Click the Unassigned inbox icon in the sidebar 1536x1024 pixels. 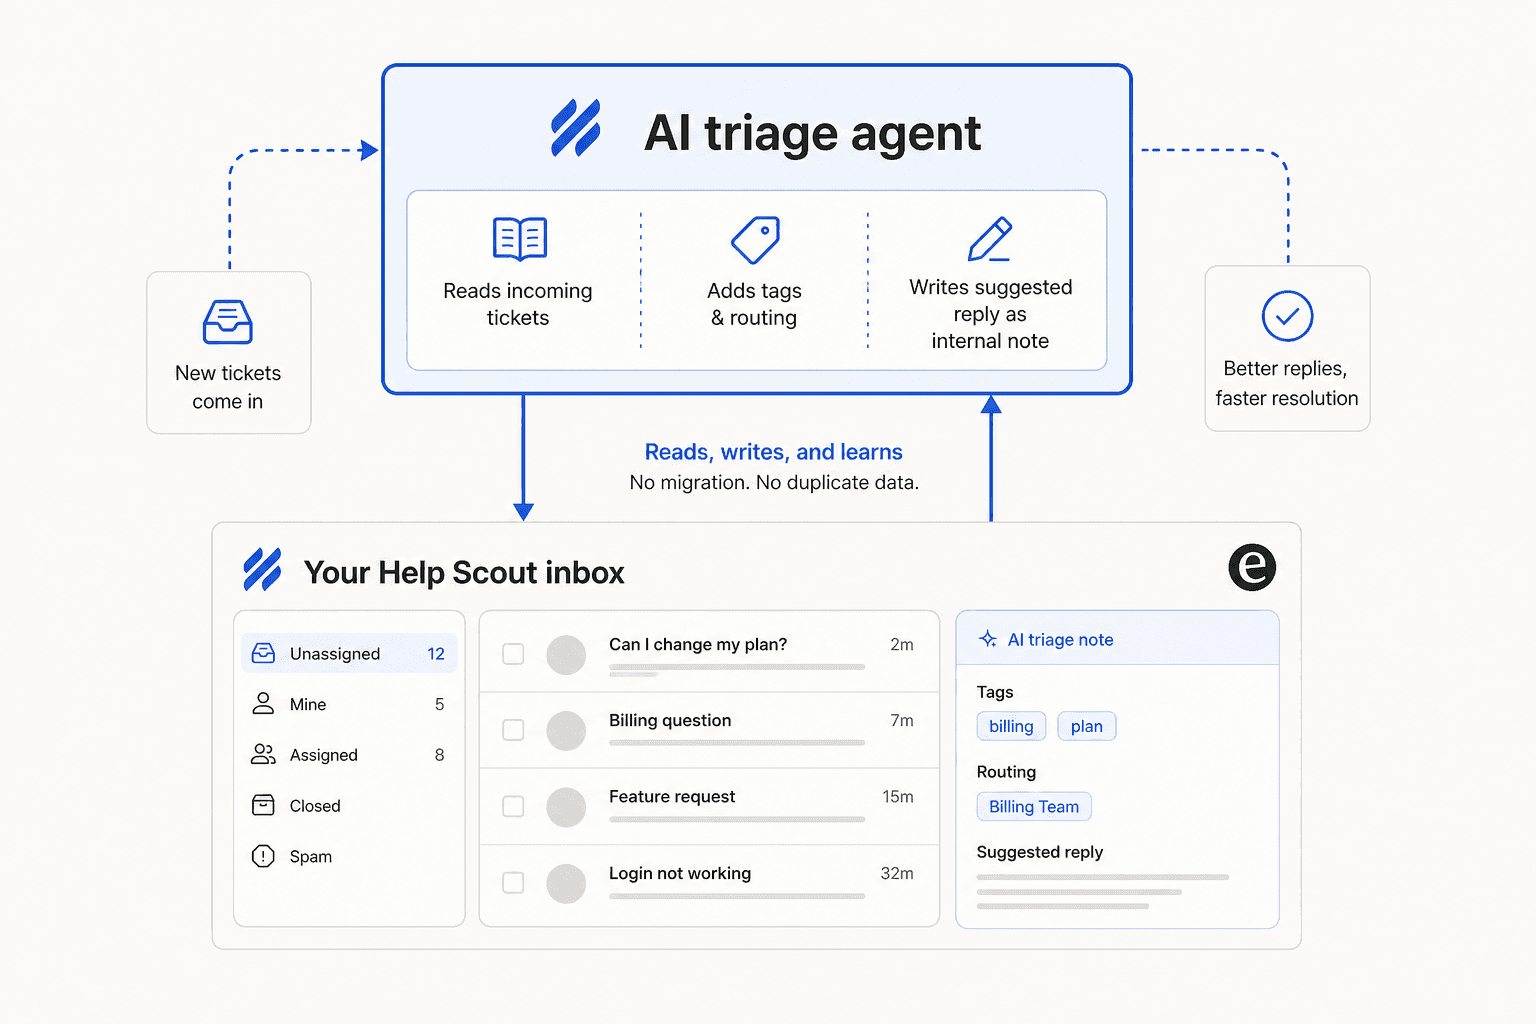[263, 653]
